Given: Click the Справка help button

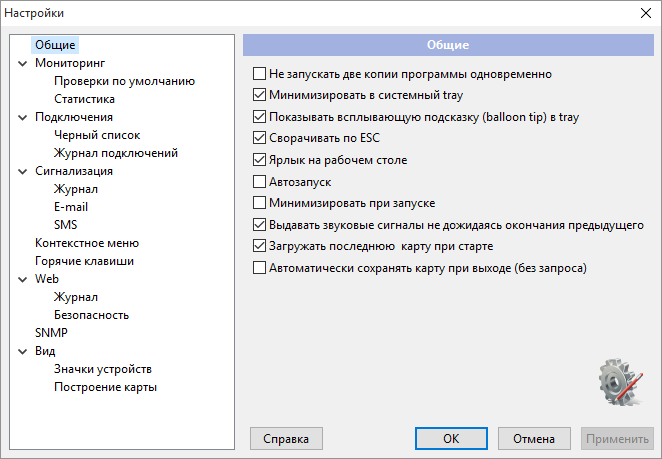Looking at the screenshot, I should 286,439.
